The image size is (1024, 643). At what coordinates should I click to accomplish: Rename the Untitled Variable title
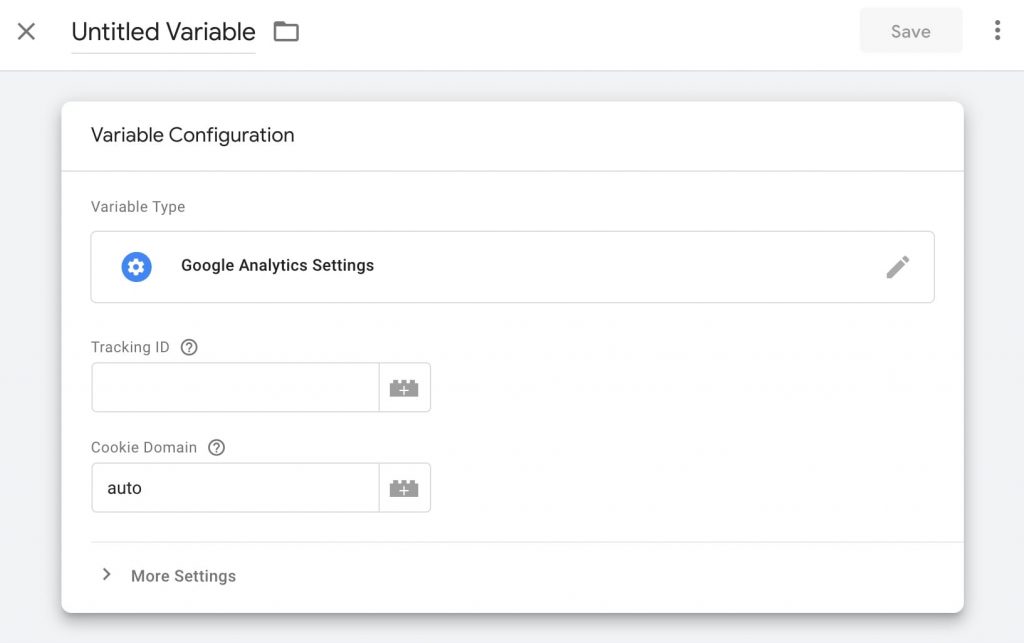[x=162, y=32]
